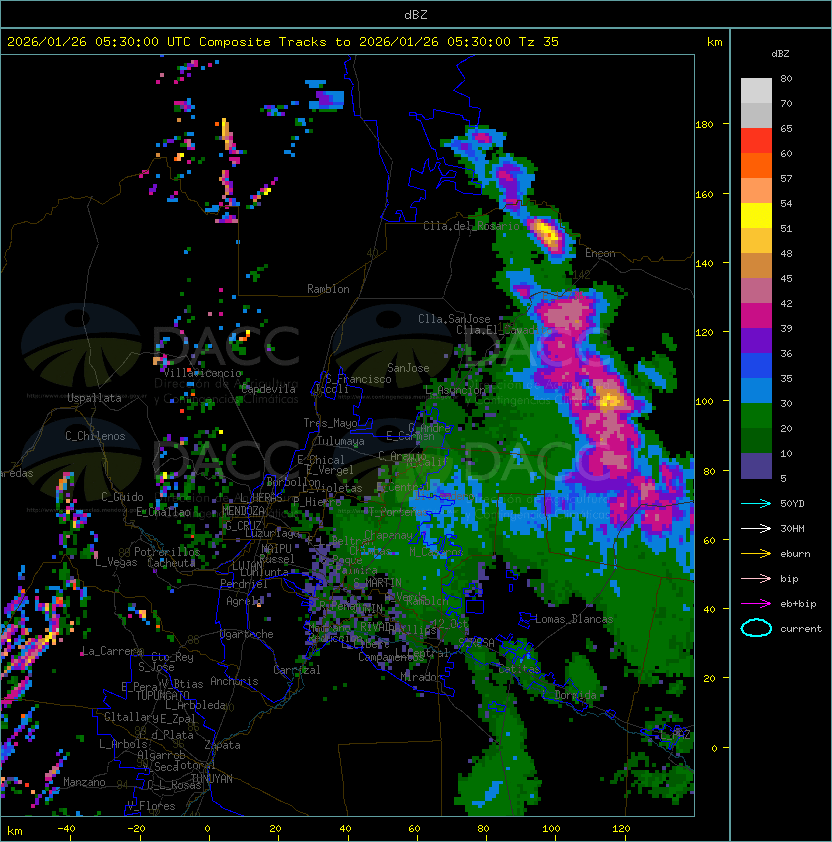
Task: Click the 'Ugarteche' place label
Action: point(247,634)
